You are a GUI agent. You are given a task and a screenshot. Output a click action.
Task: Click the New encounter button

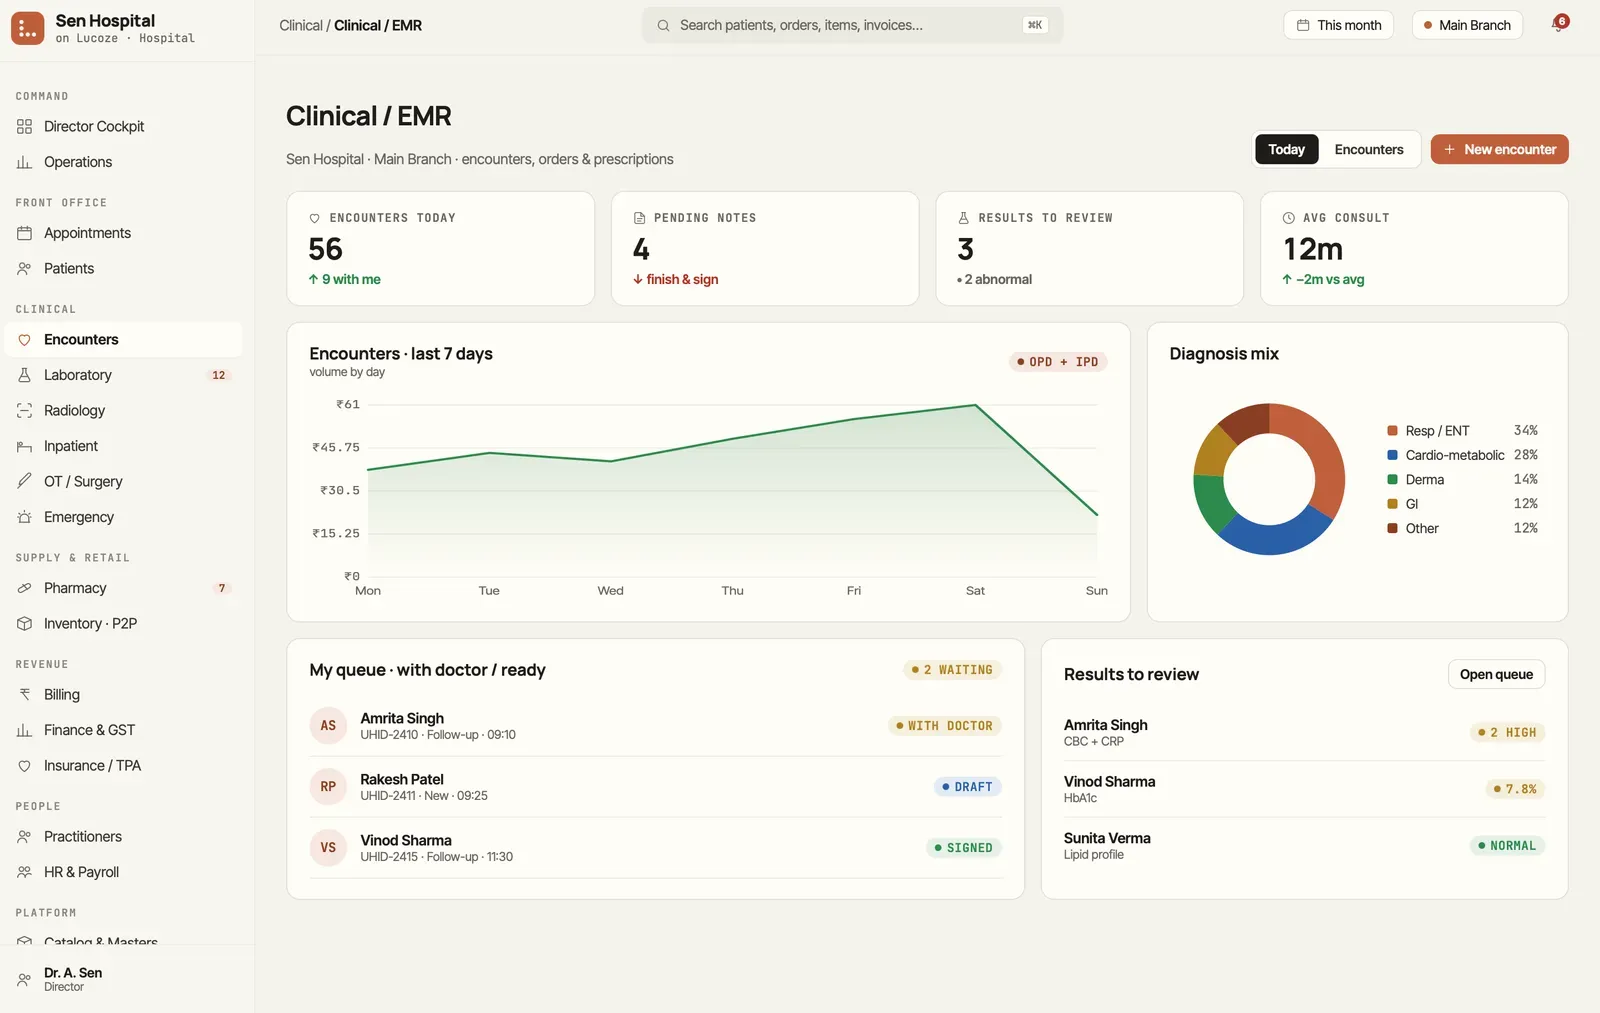(x=1499, y=149)
